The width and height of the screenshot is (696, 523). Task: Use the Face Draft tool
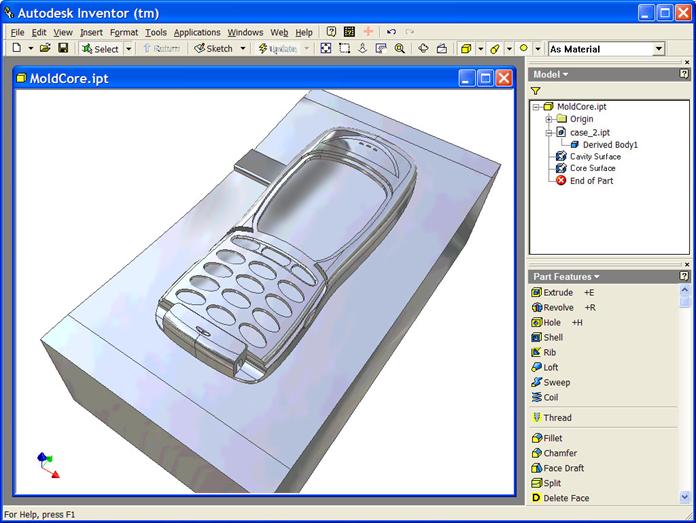[x=563, y=468]
